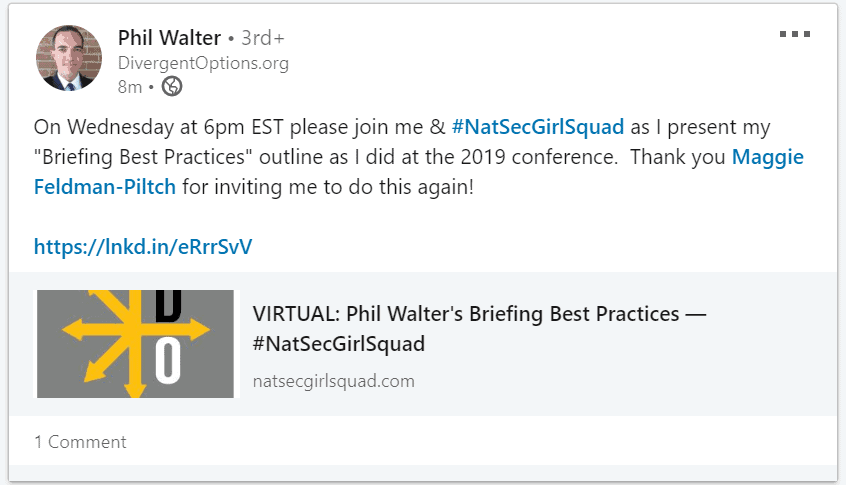Open the three-dot post options menu
This screenshot has height=485, width=846.
click(795, 34)
